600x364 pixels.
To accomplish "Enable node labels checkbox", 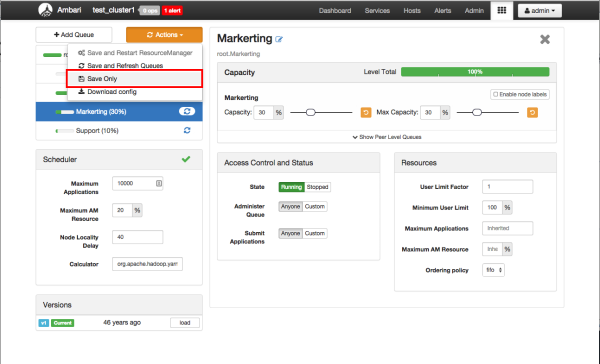I will (496, 94).
